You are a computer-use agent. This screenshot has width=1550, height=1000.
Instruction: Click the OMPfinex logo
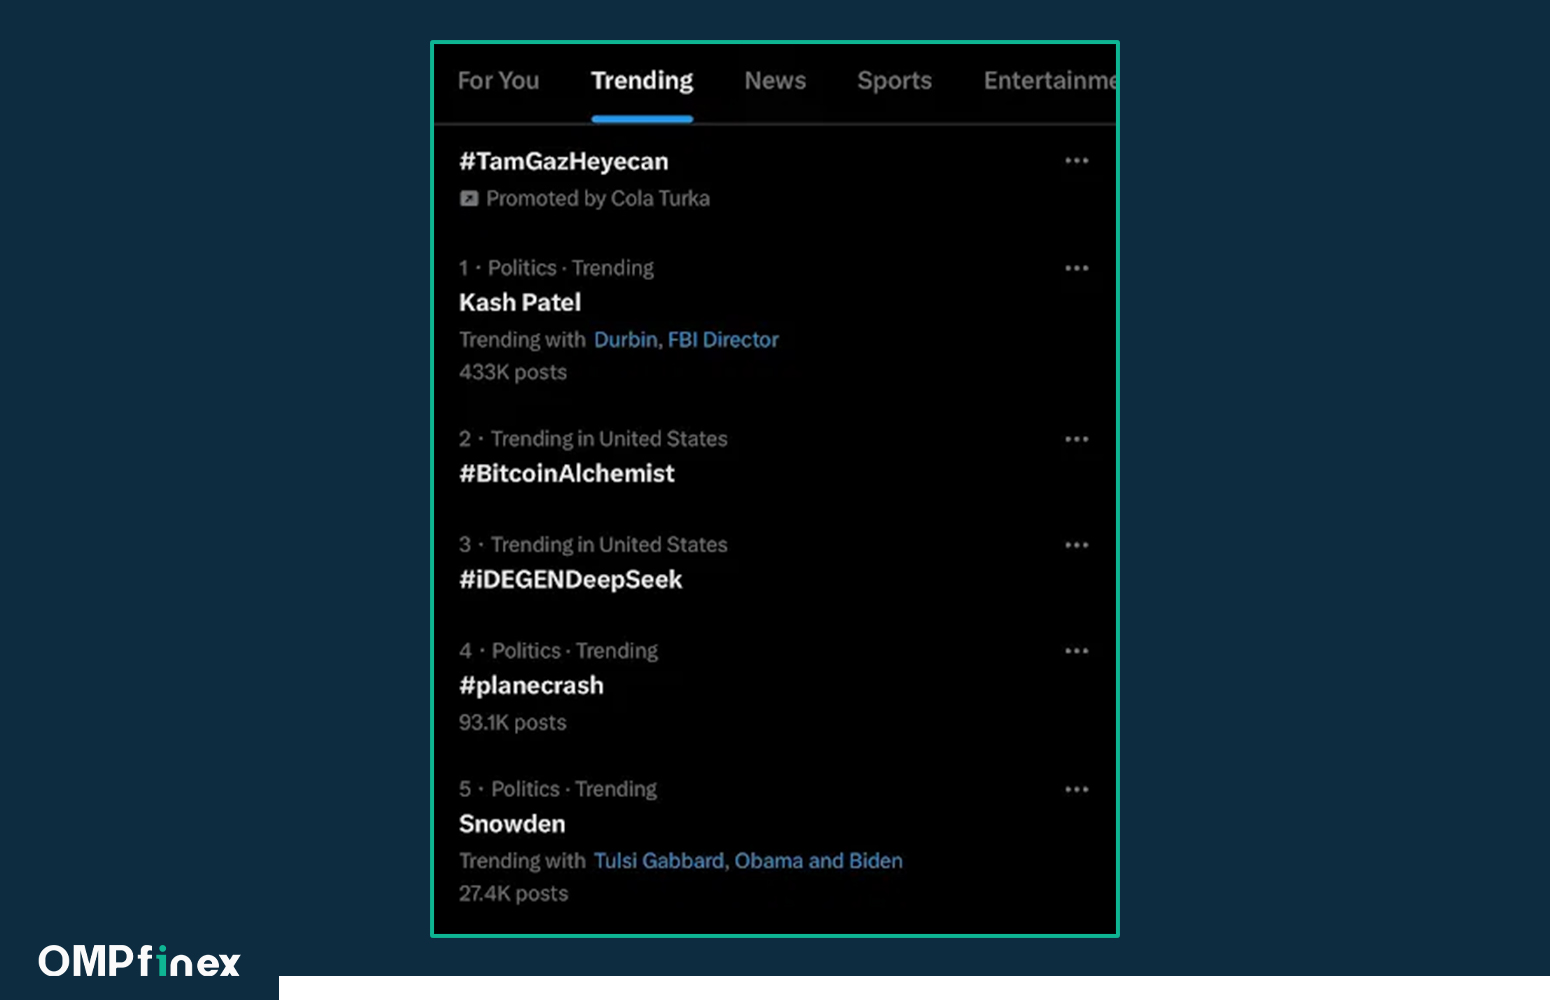click(139, 962)
